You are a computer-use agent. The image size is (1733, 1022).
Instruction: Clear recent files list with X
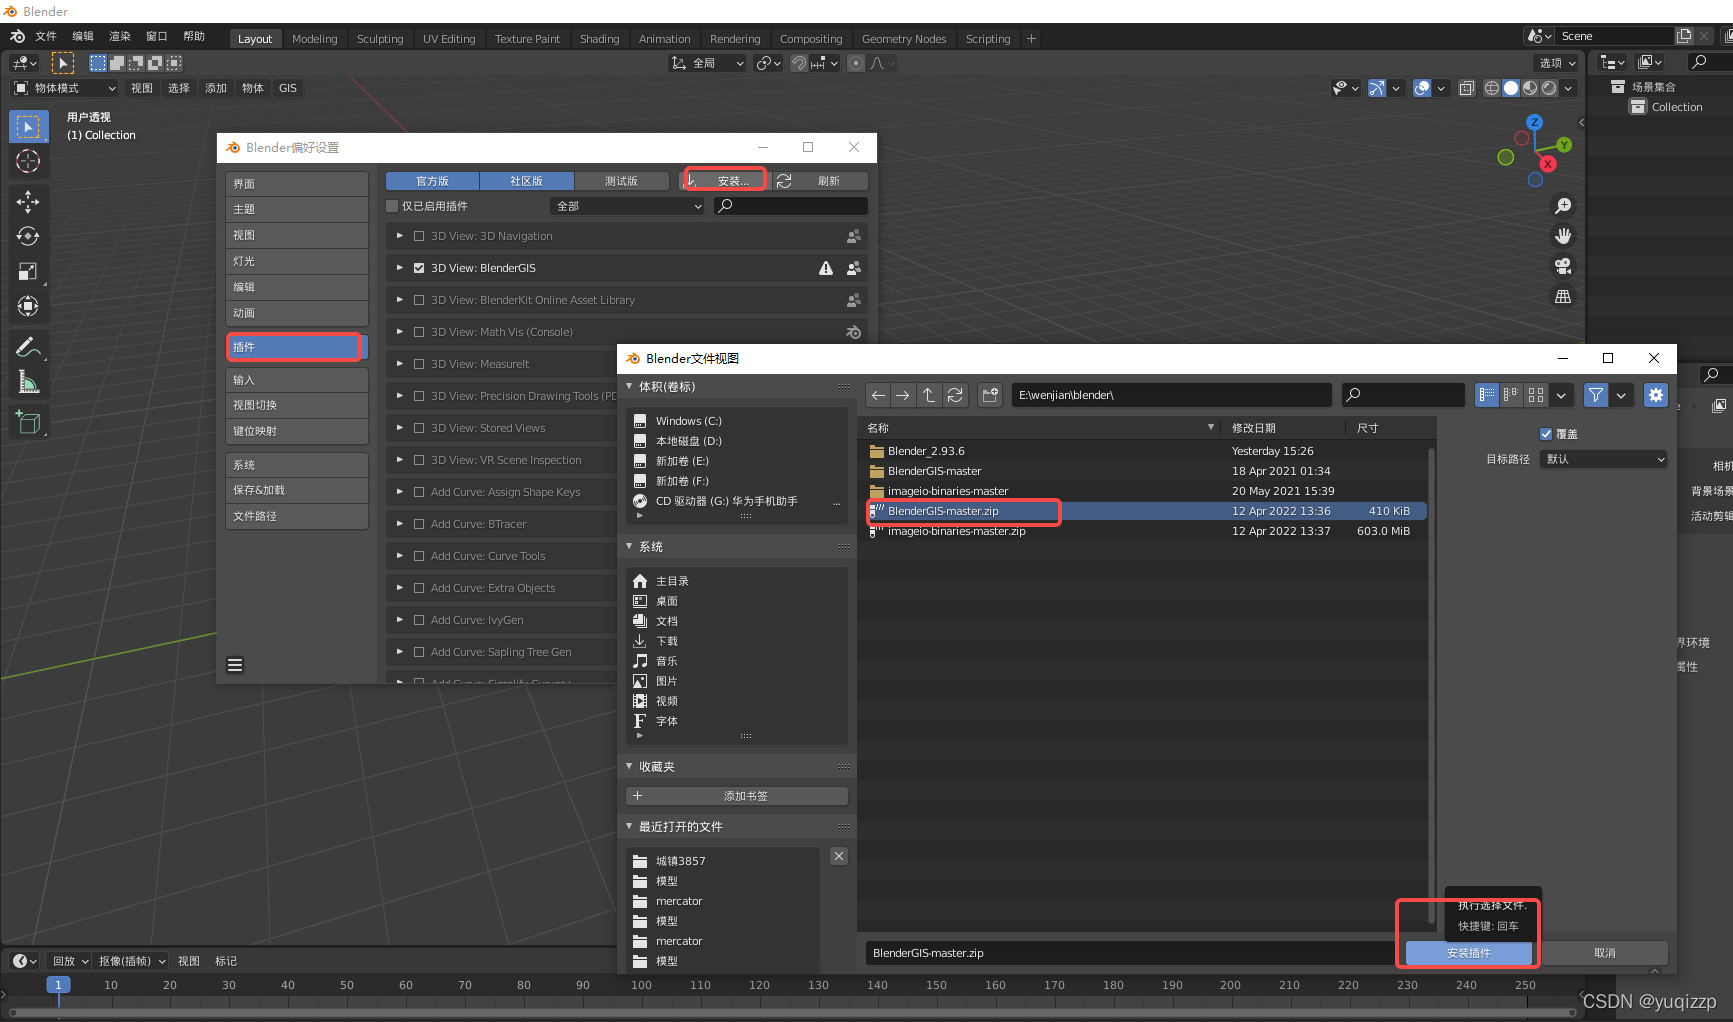coord(839,856)
